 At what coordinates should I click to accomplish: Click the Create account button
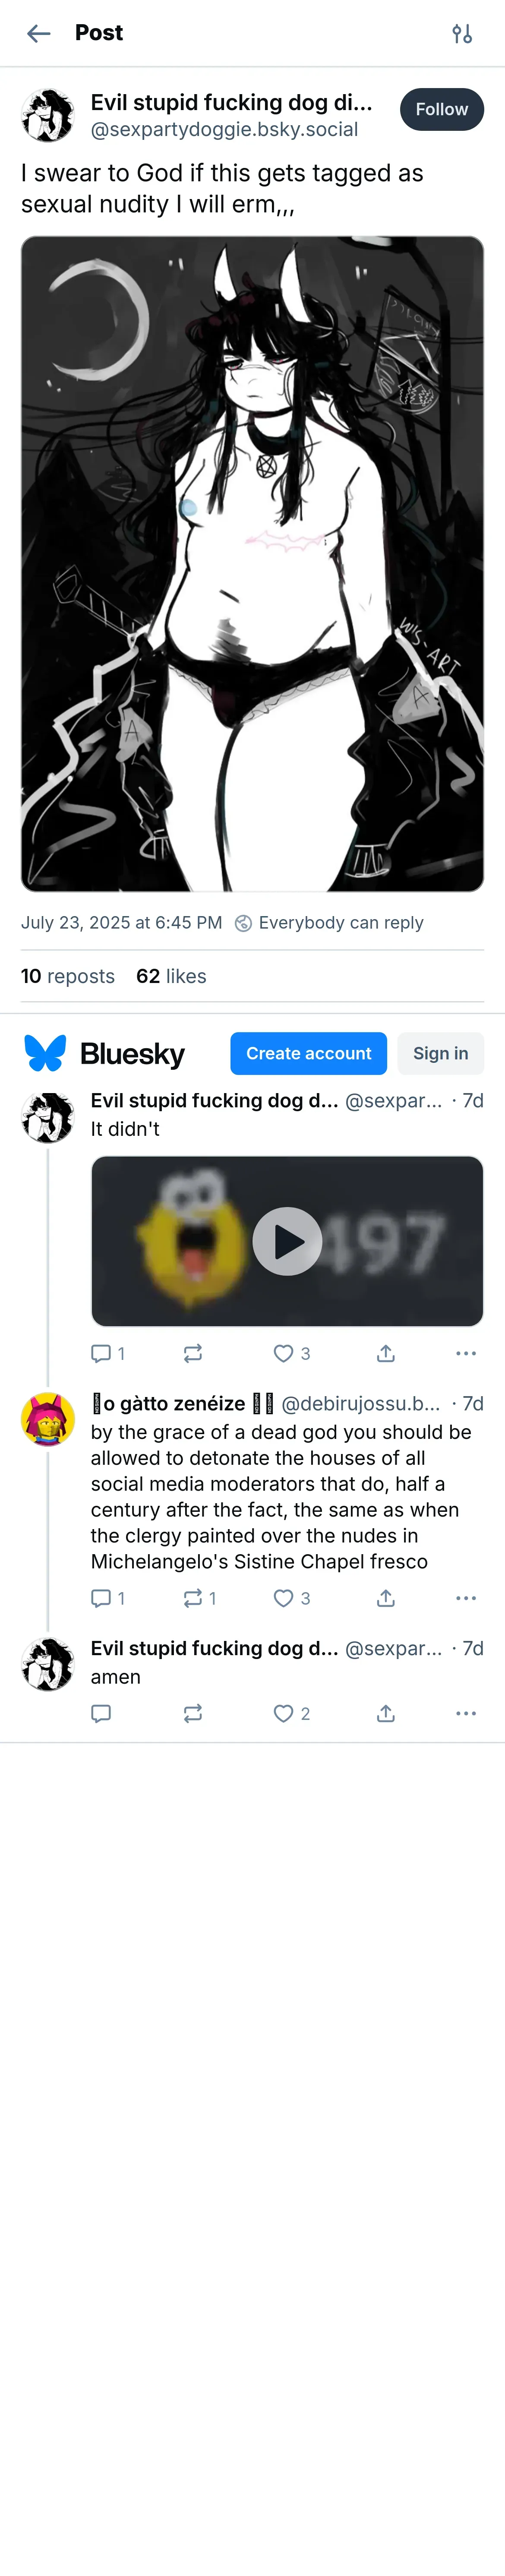pyautogui.click(x=308, y=1053)
